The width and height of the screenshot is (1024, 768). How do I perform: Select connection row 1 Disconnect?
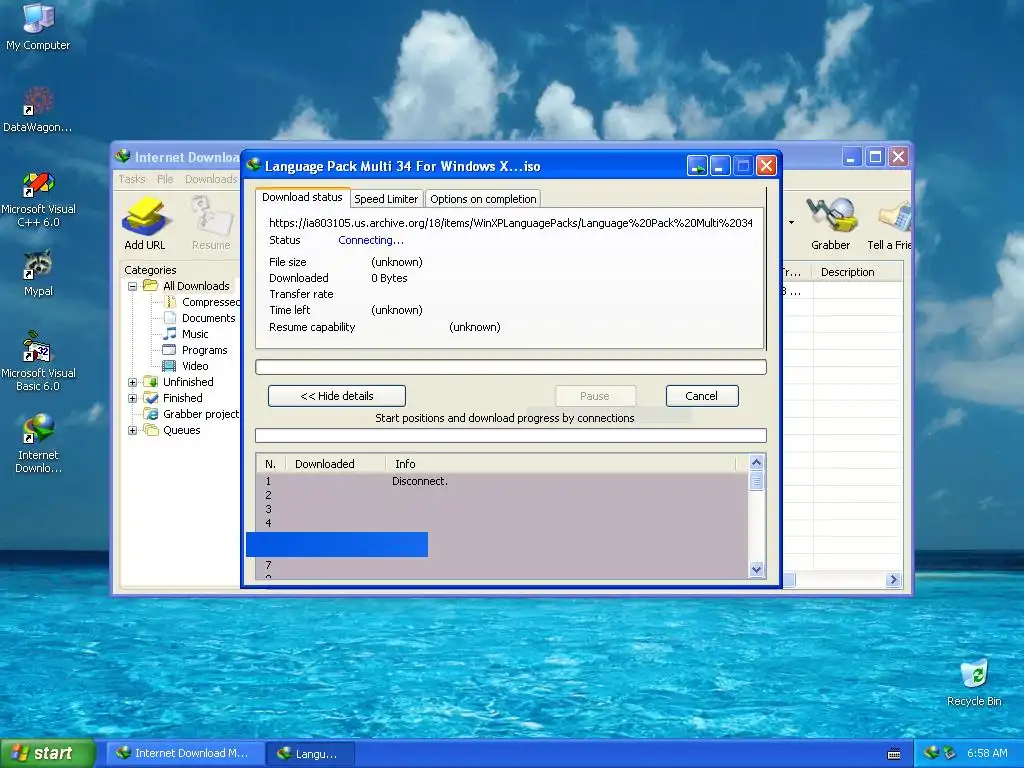coord(503,481)
